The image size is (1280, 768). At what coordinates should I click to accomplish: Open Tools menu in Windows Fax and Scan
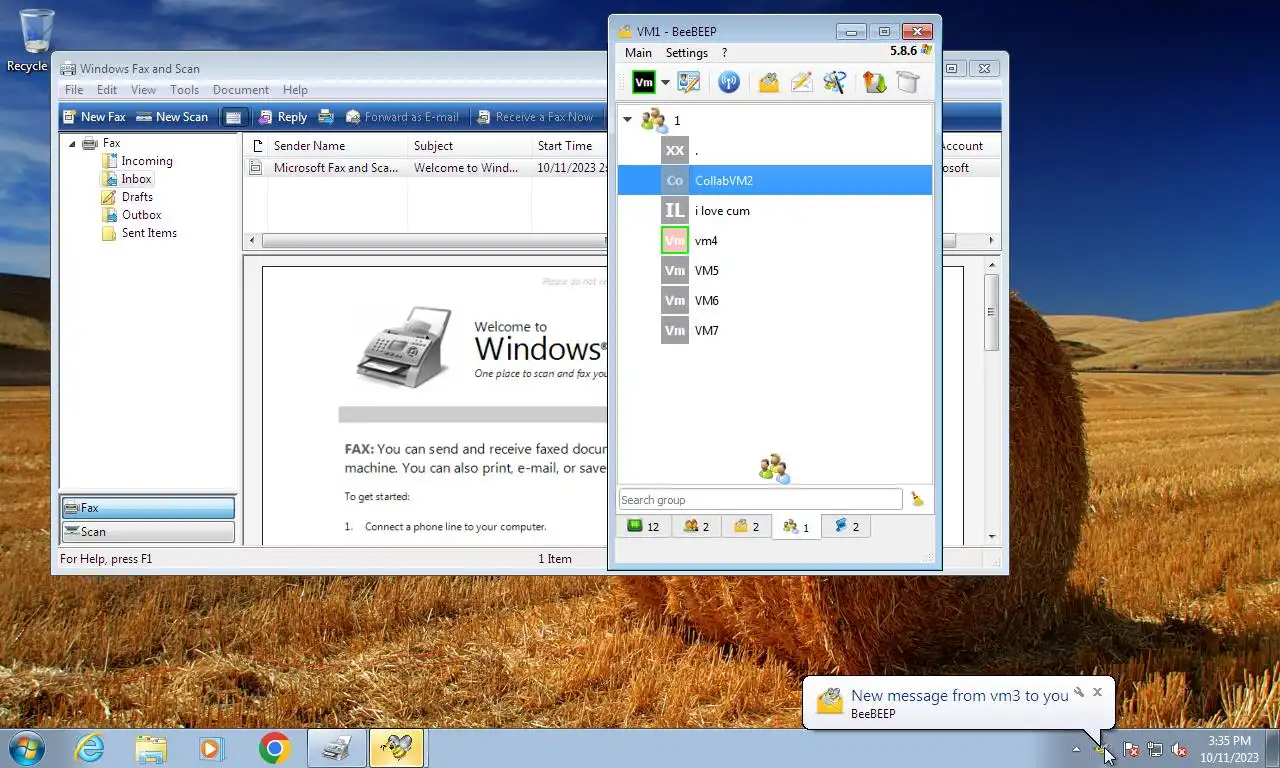point(184,90)
